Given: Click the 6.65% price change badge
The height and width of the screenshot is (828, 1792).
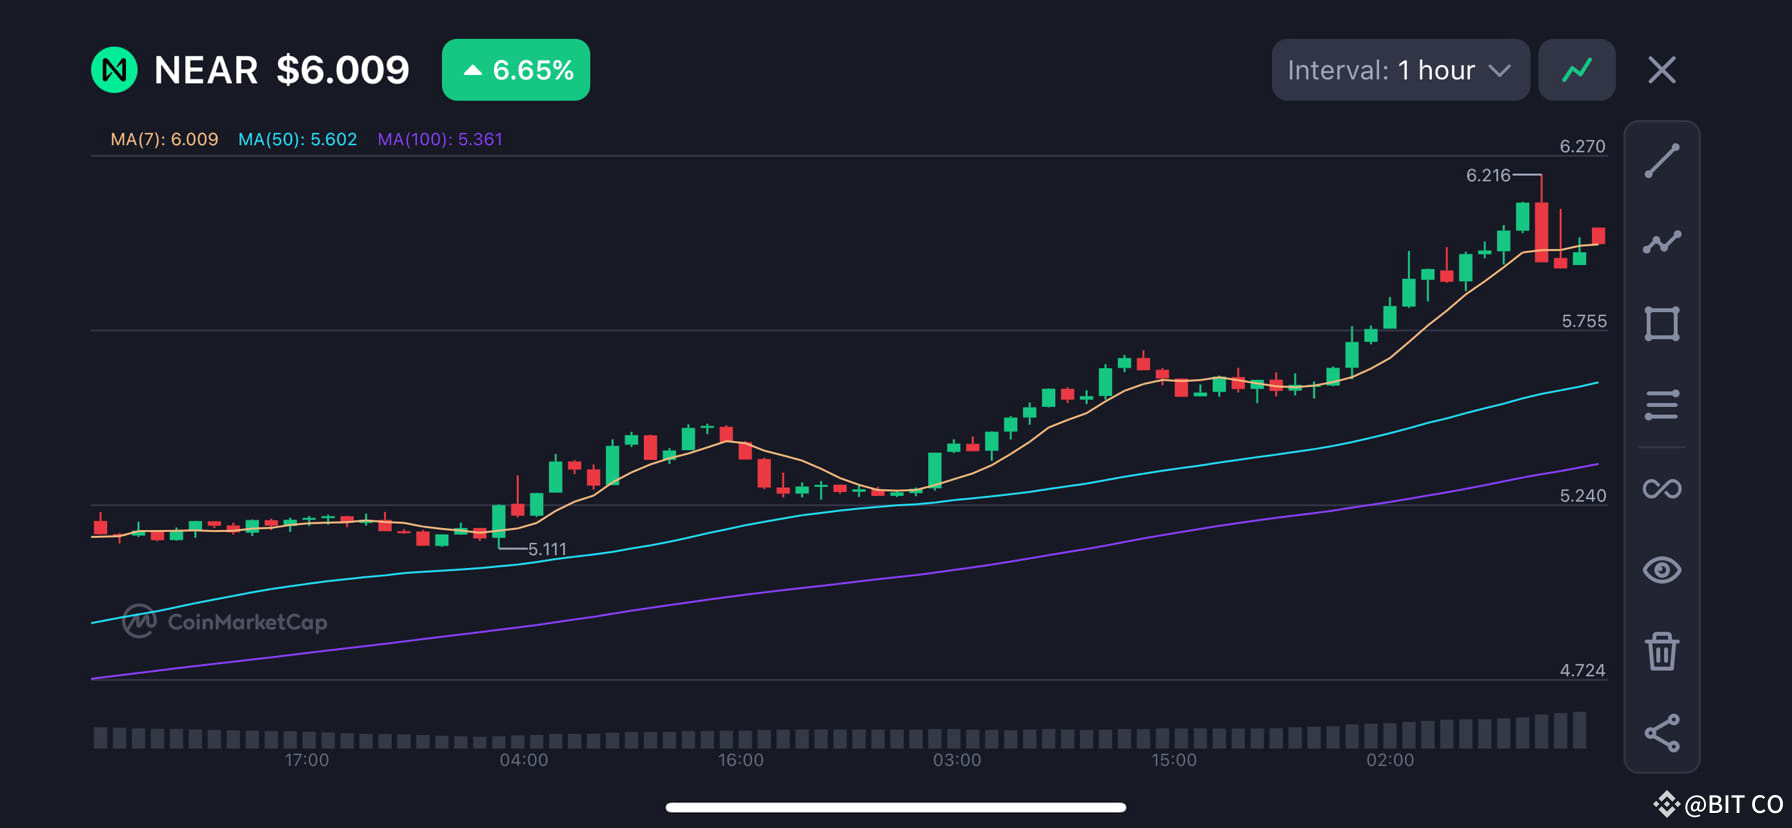Looking at the screenshot, I should [x=516, y=69].
